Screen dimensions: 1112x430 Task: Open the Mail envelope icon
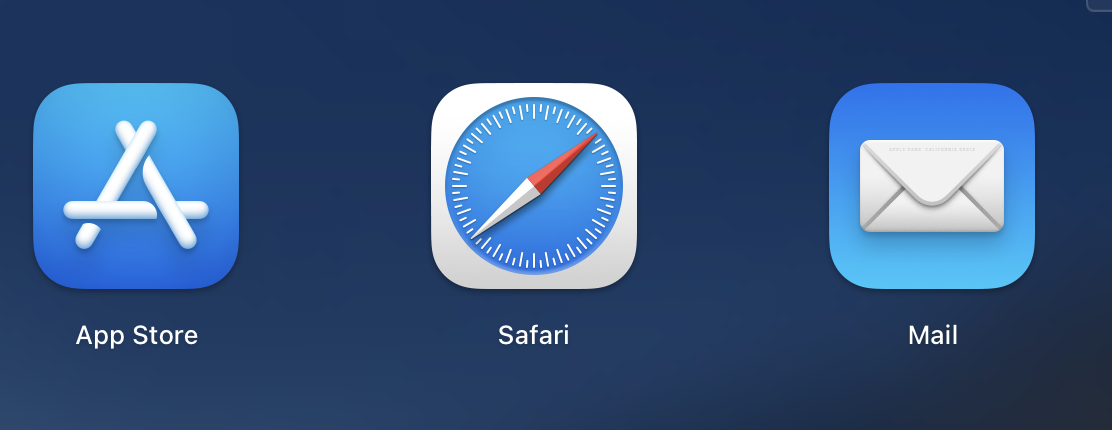click(x=932, y=186)
